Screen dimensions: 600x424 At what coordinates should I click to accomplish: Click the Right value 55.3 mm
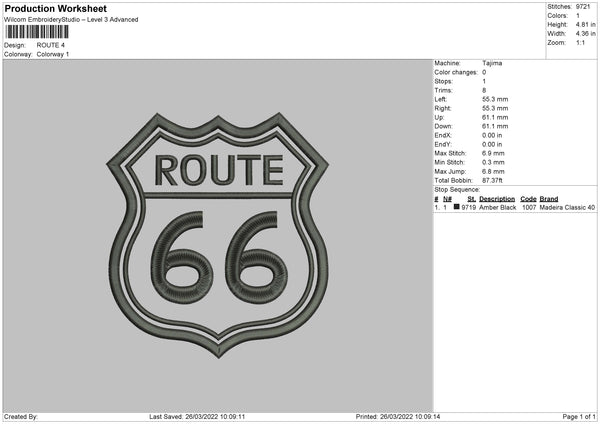coord(495,109)
